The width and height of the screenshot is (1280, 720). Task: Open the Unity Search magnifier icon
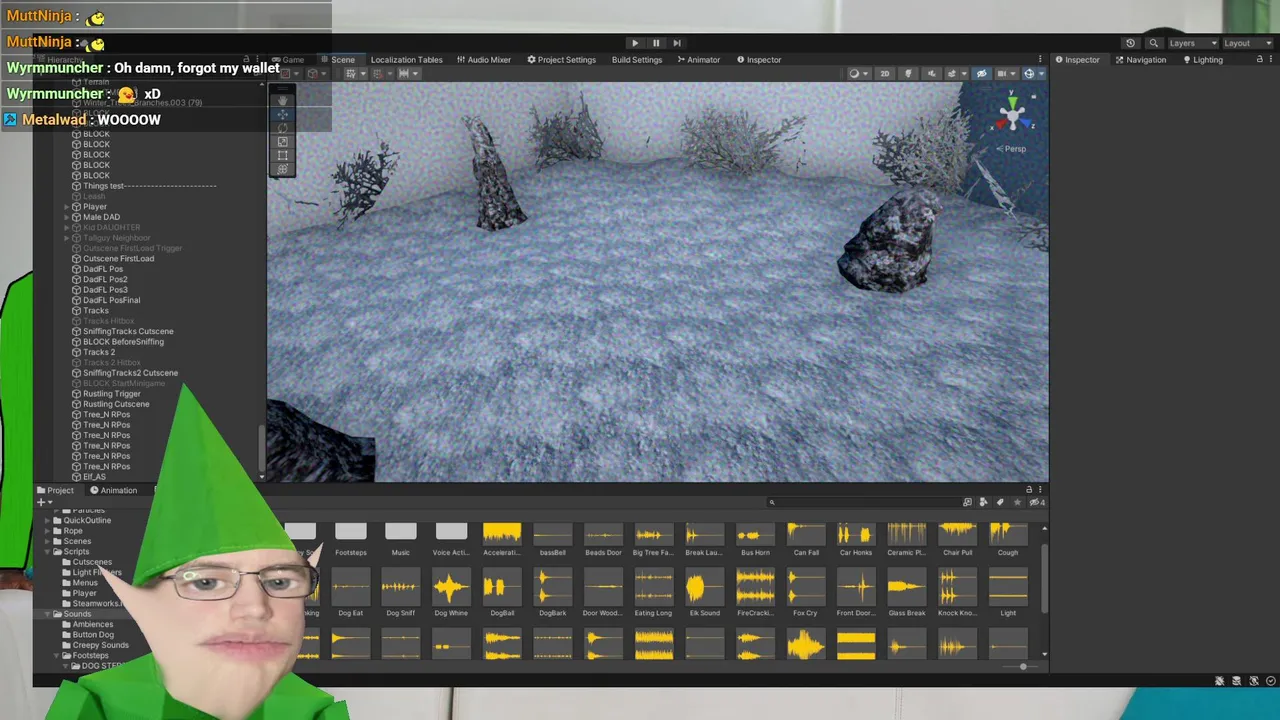(1153, 43)
